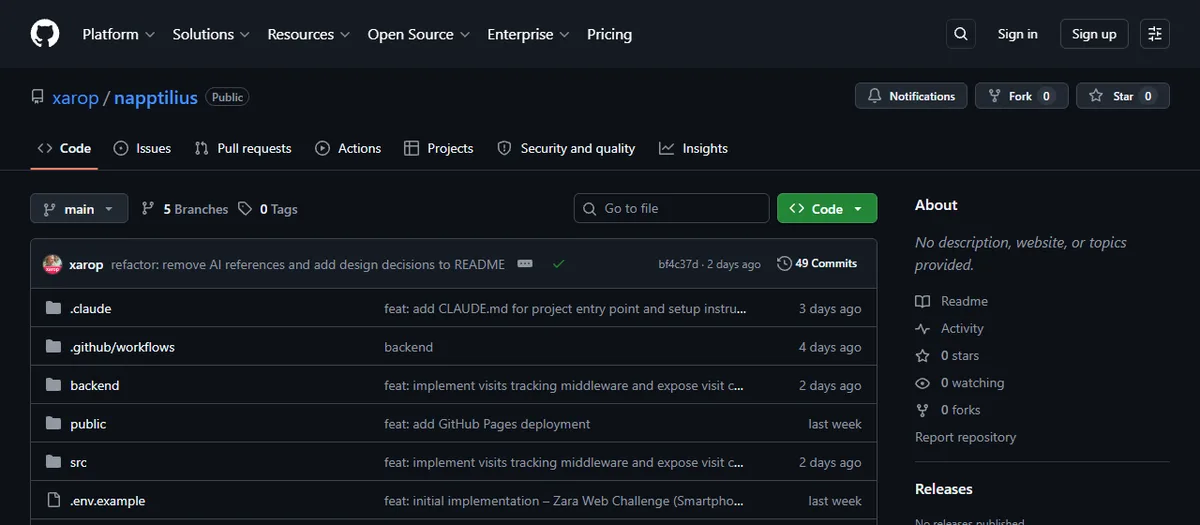The height and width of the screenshot is (525, 1200).
Task: Fork the repository
Action: coord(1021,96)
